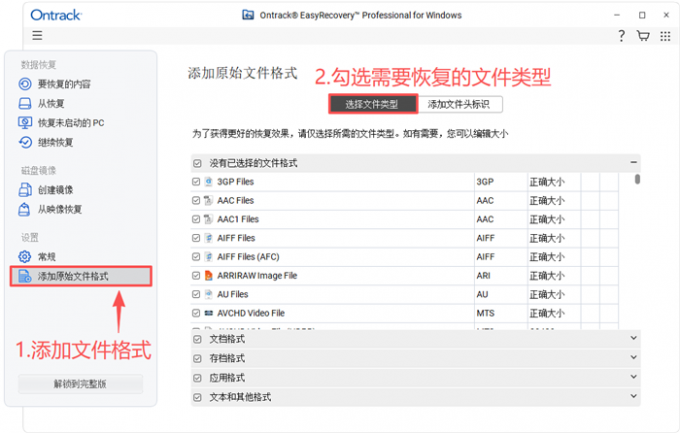The image size is (680, 433).
Task: Click the ARRIRAW Image File icon
Action: (x=209, y=275)
